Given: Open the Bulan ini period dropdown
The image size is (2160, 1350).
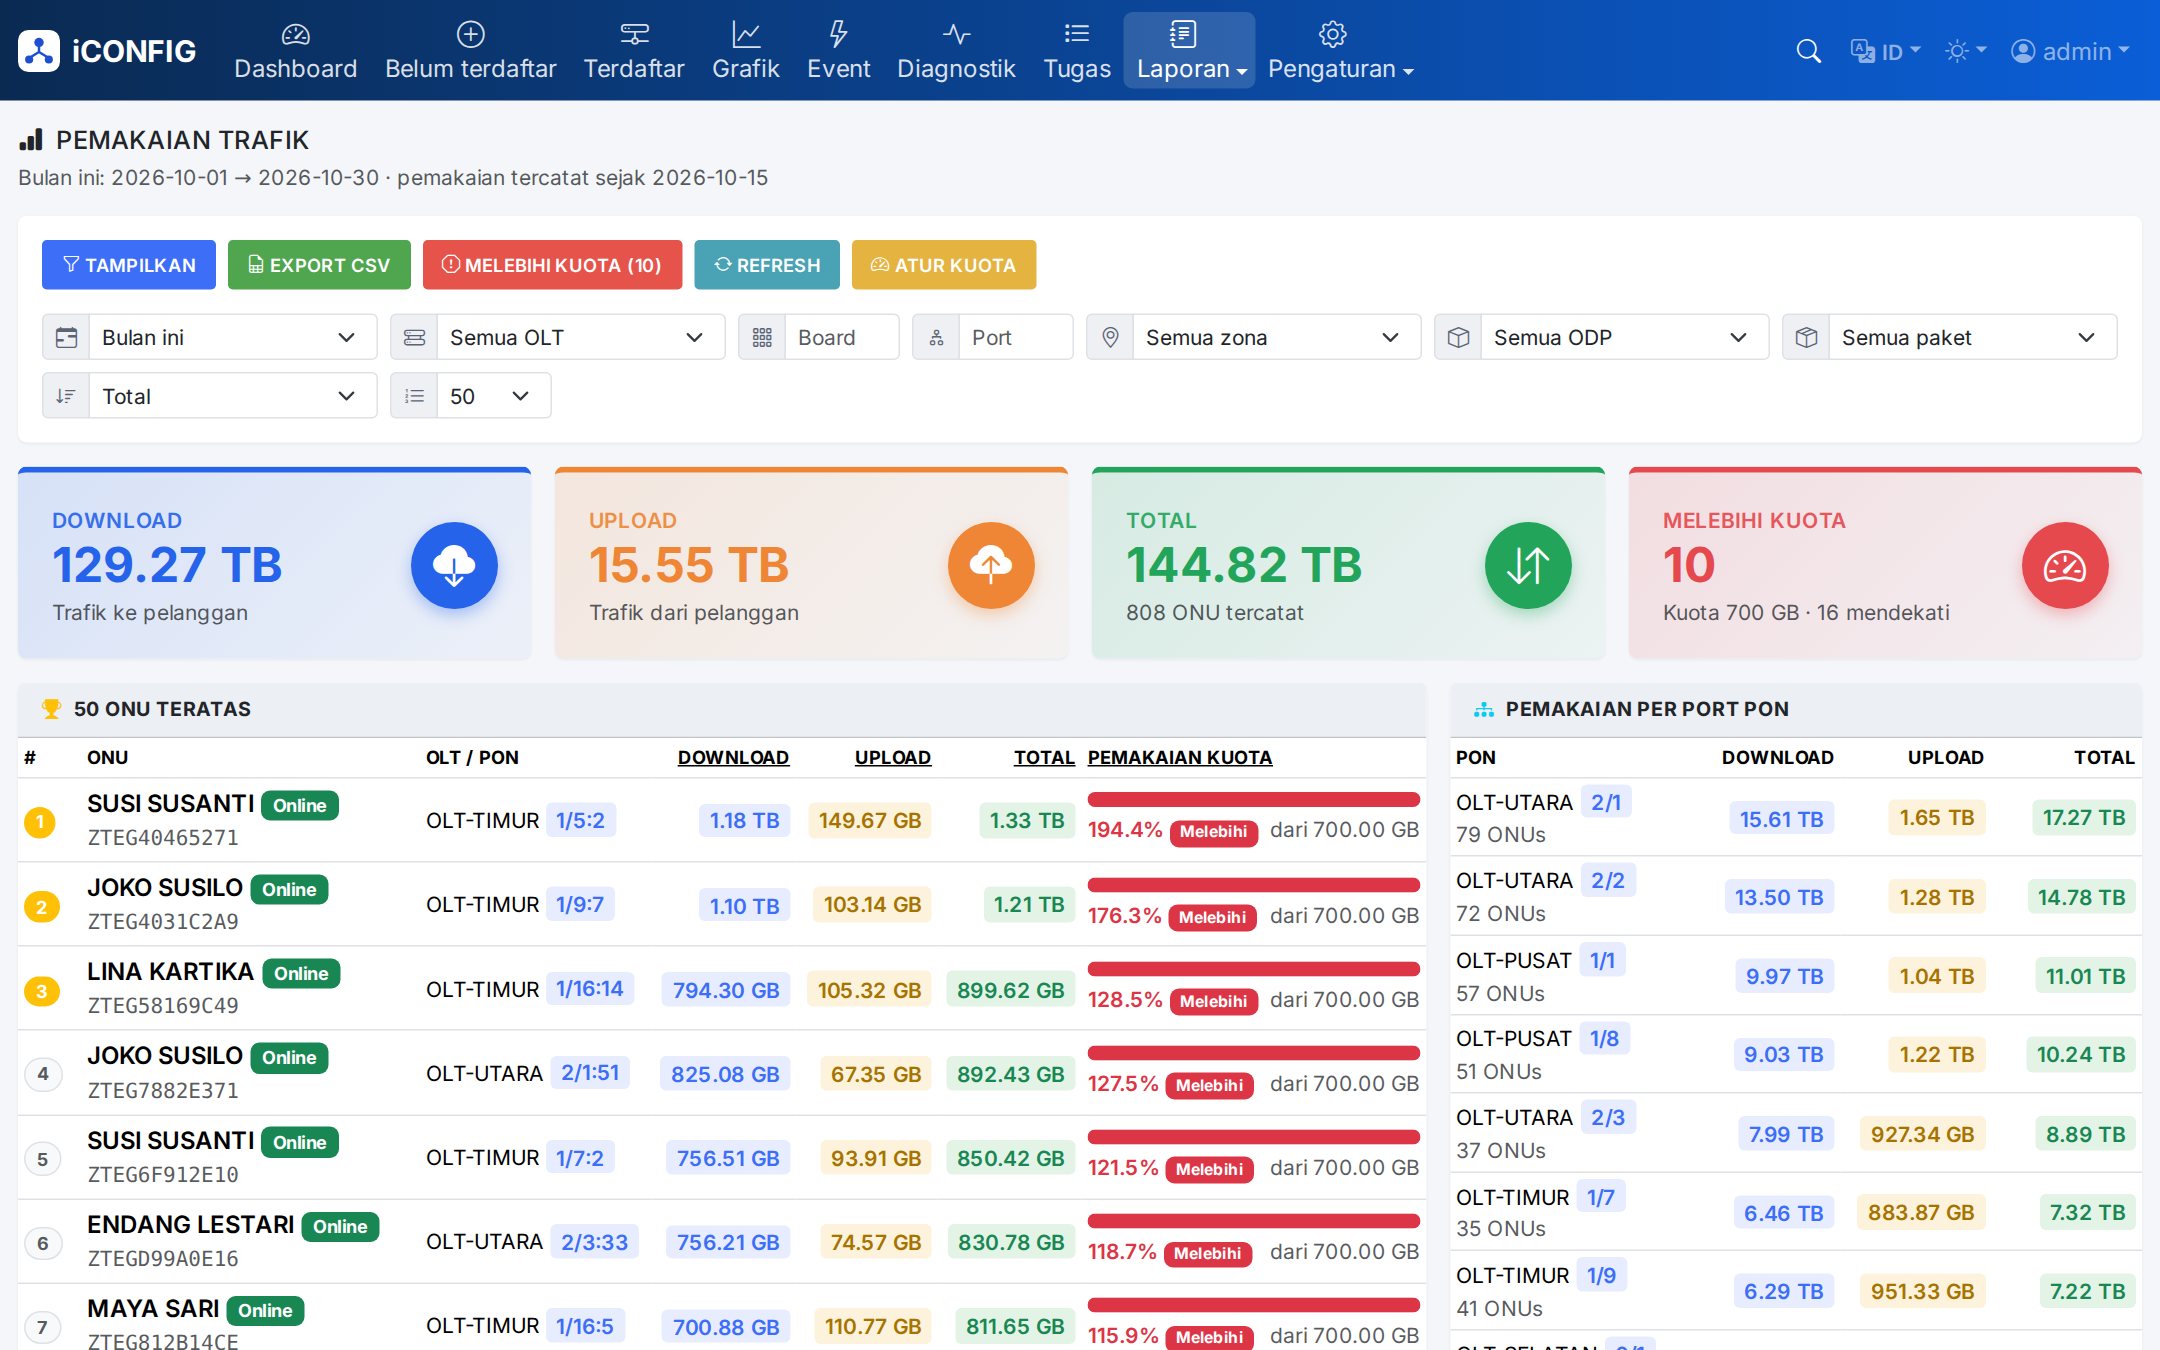Looking at the screenshot, I should point(233,337).
